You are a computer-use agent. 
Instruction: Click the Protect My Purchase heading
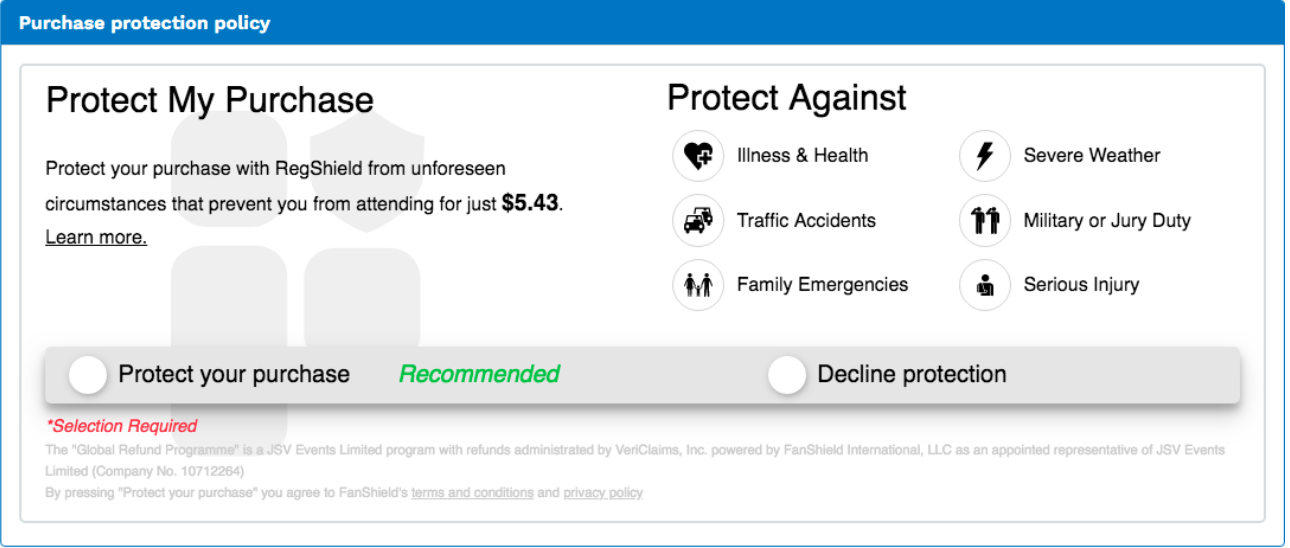pyautogui.click(x=210, y=100)
